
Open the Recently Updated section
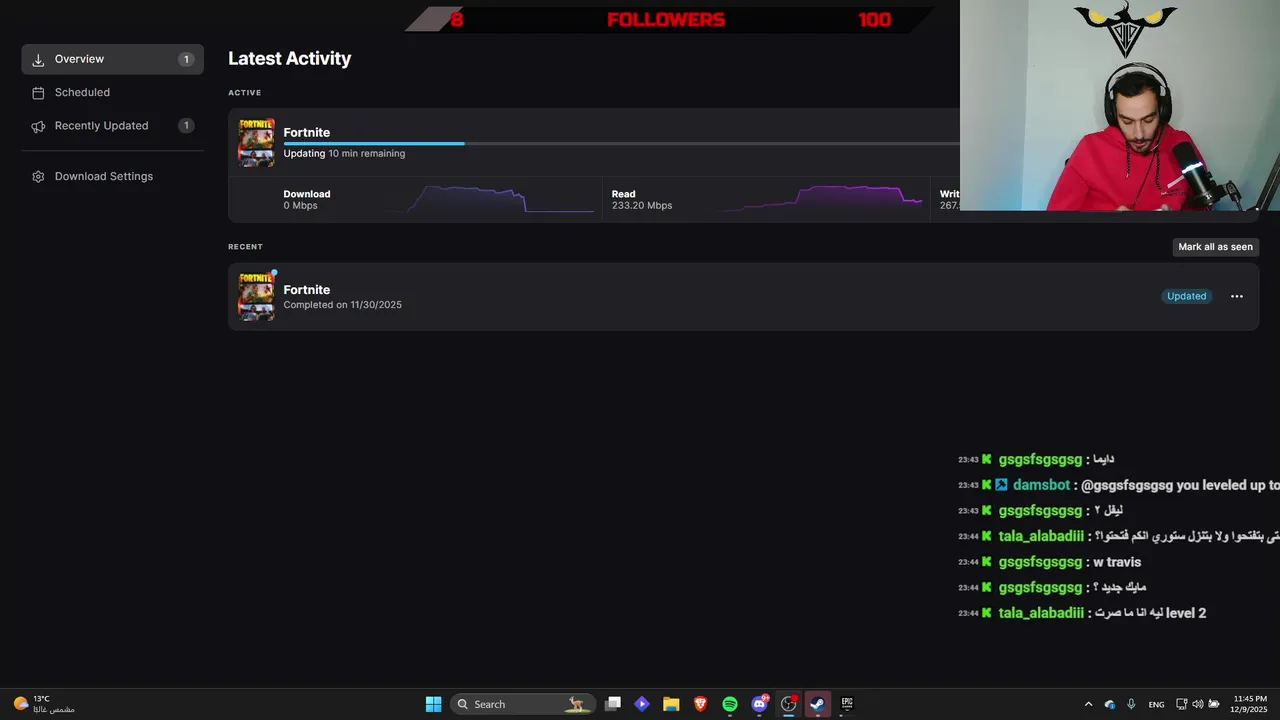point(112,126)
